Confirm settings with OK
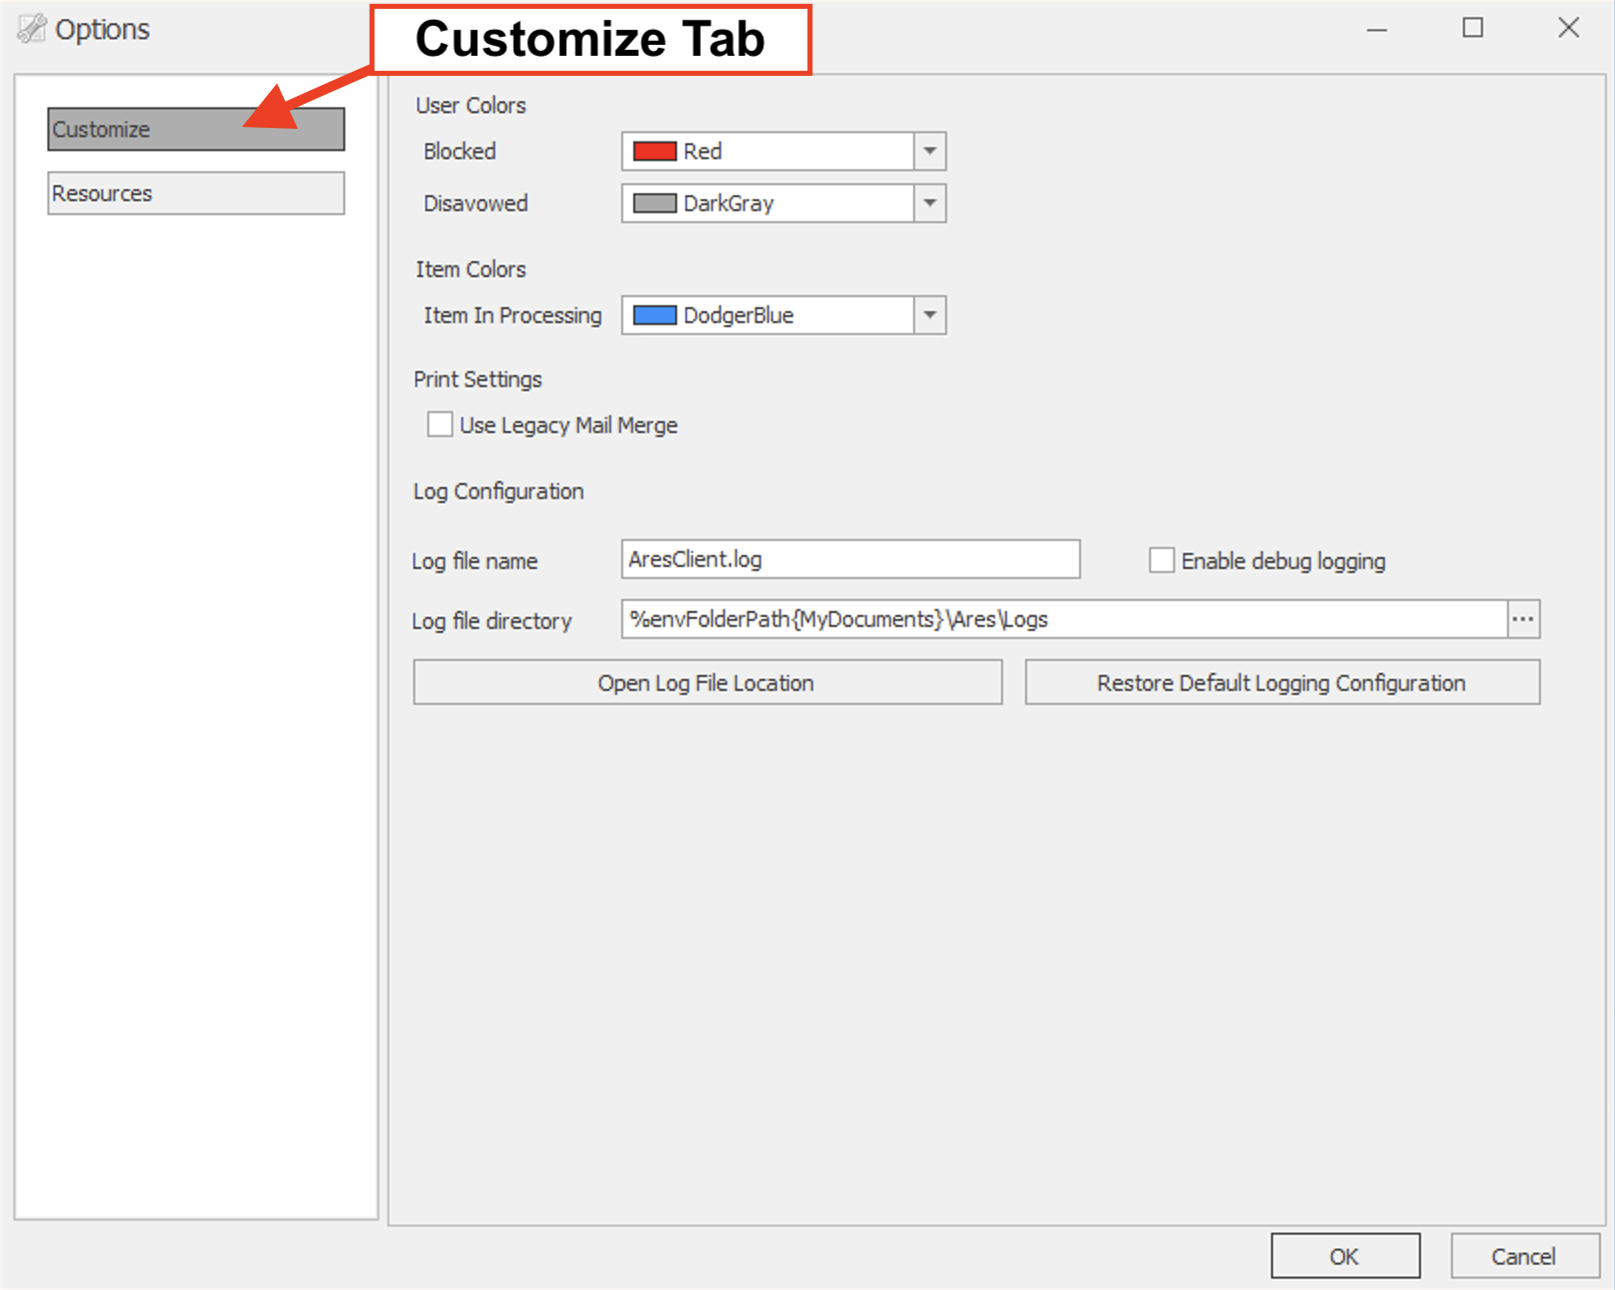Viewport: 1615px width, 1290px height. [x=1344, y=1256]
